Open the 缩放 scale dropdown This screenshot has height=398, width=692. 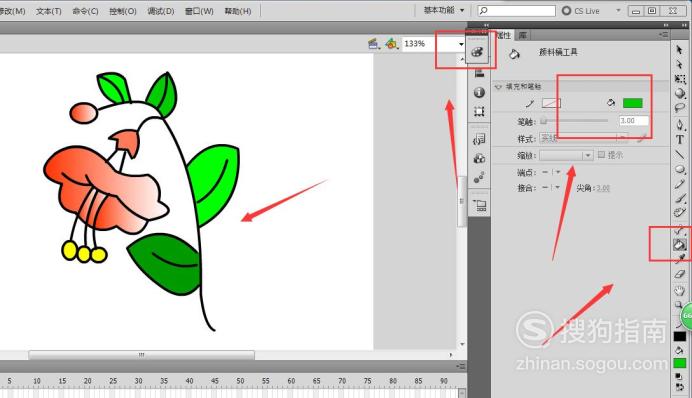[x=566, y=155]
